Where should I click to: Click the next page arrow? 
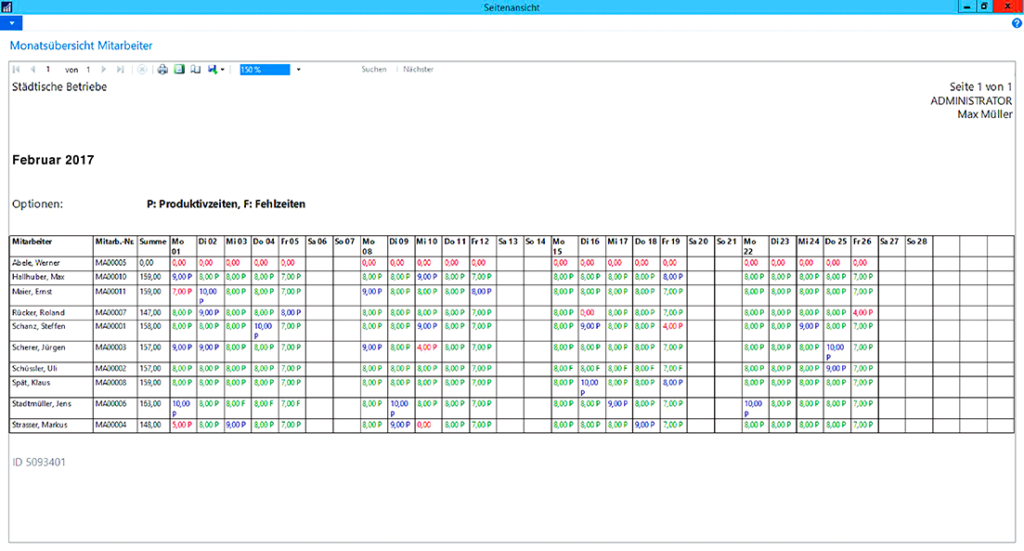point(103,70)
